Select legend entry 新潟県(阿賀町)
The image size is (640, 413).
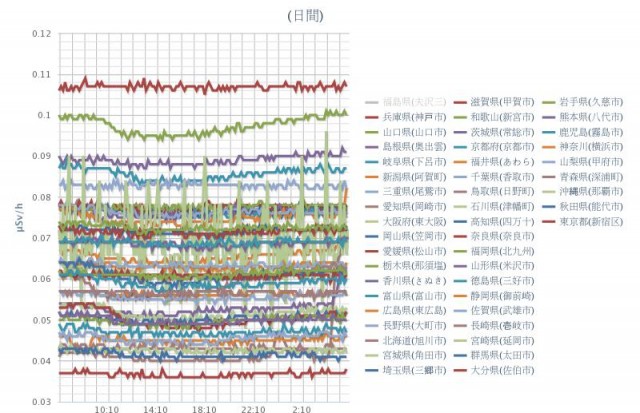406,177
